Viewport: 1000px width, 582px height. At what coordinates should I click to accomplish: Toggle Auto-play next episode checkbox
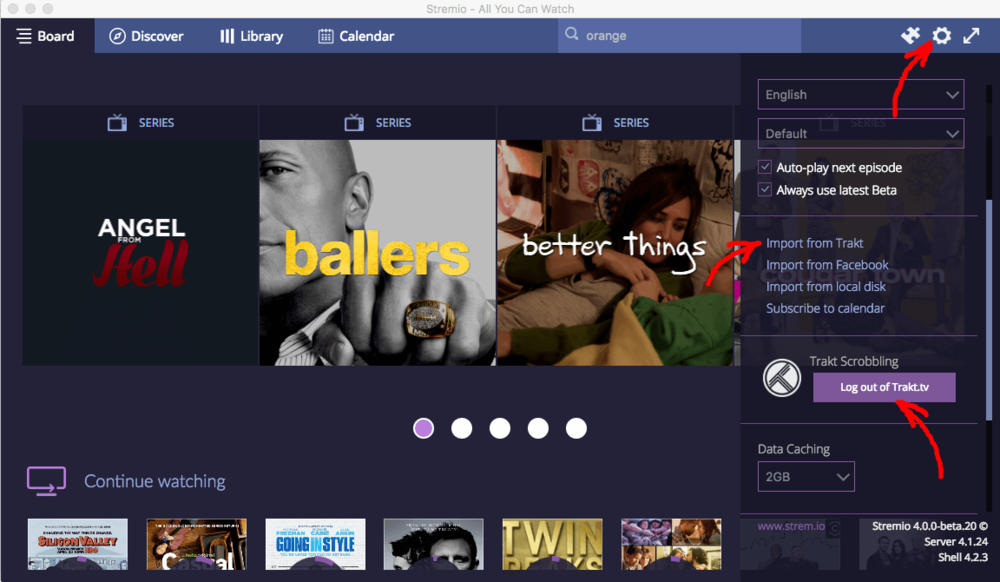(x=765, y=168)
